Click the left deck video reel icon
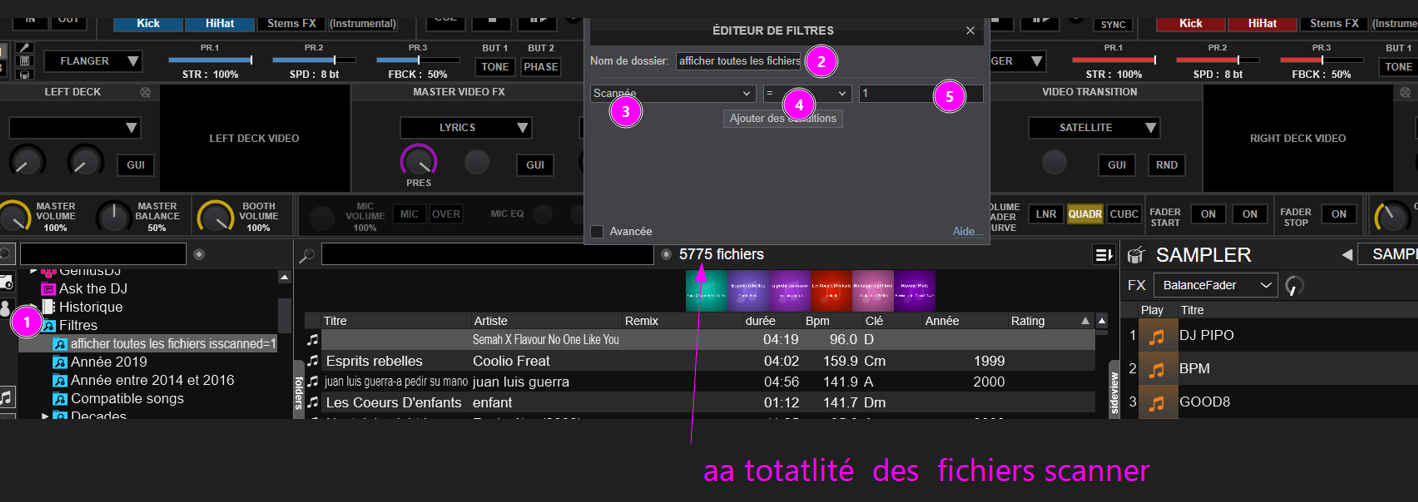This screenshot has width=1418, height=502. coord(145,92)
